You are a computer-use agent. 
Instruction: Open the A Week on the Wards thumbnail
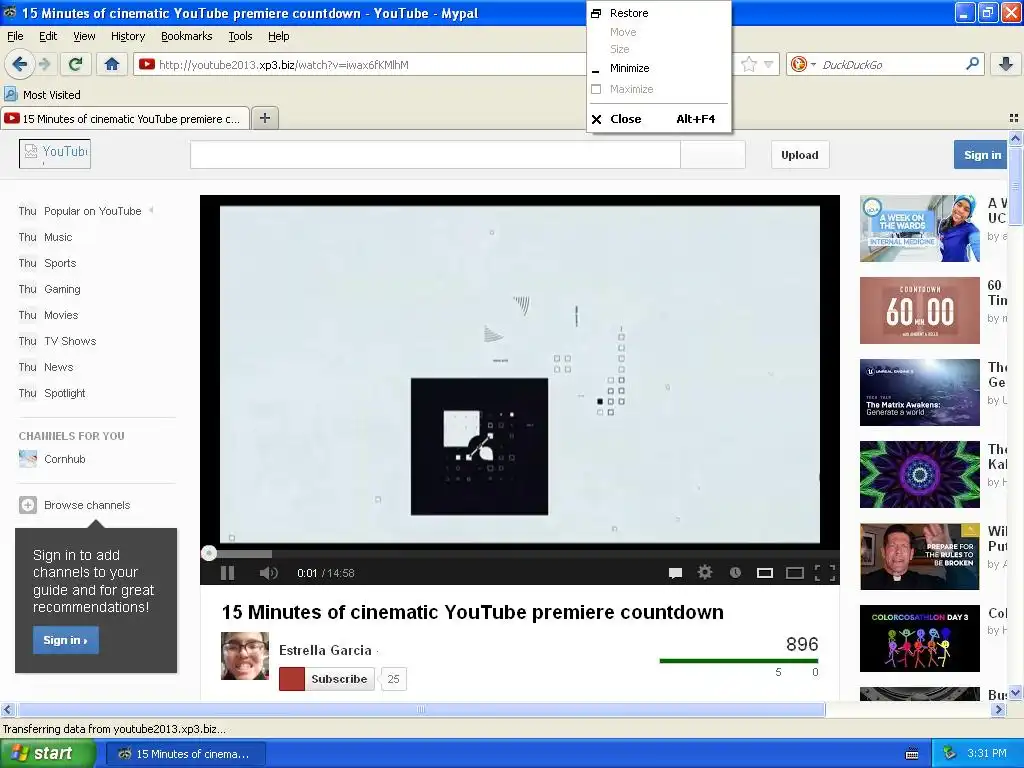pos(920,229)
